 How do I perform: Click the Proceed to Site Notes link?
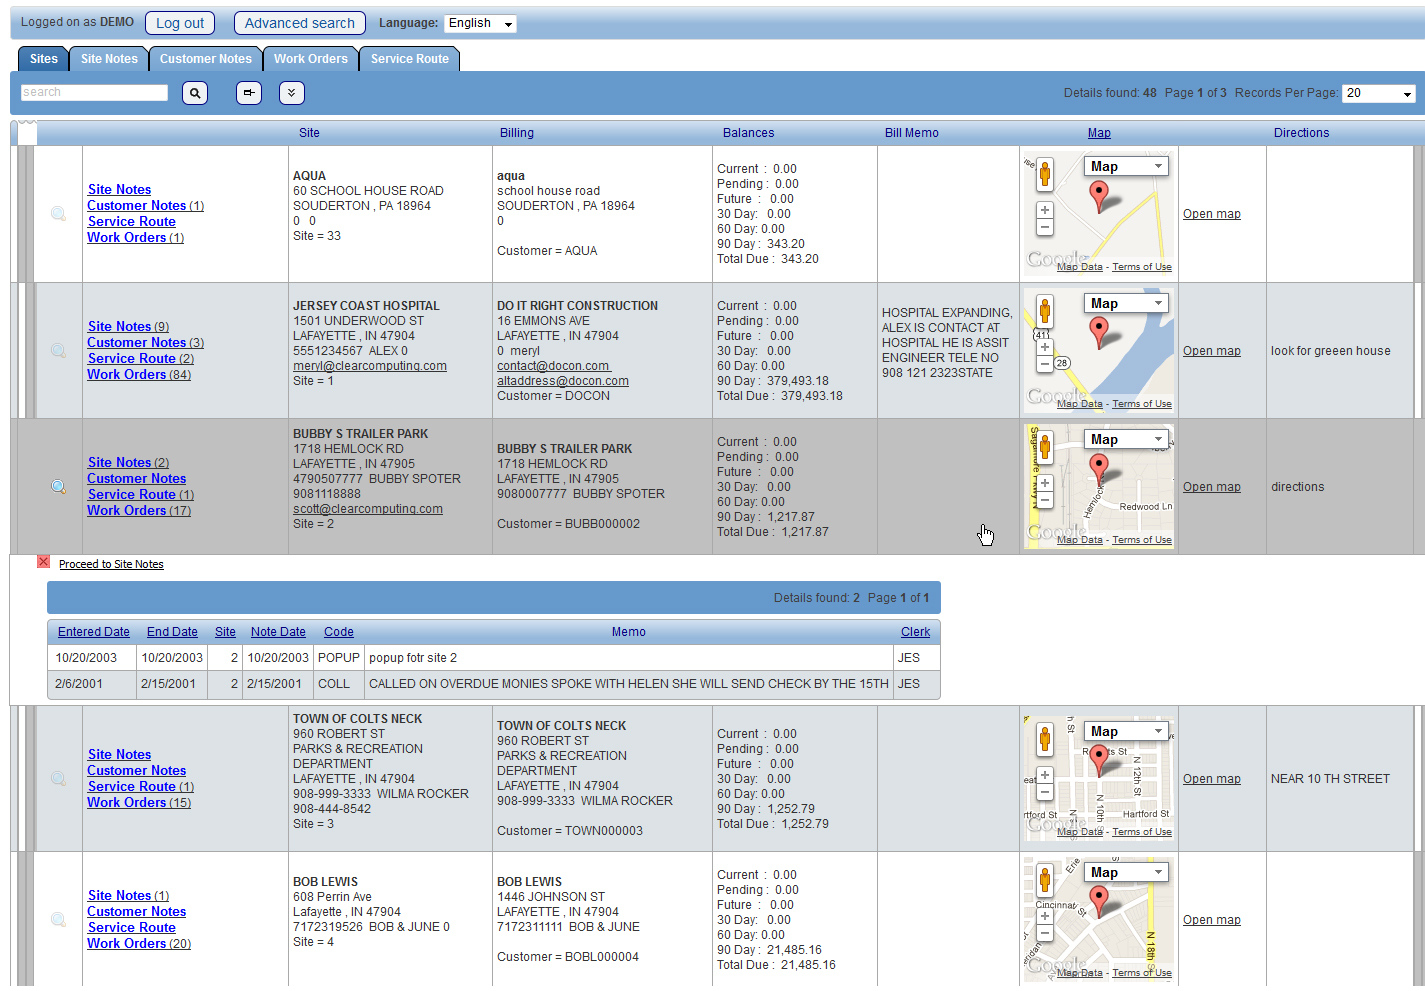[x=111, y=565]
